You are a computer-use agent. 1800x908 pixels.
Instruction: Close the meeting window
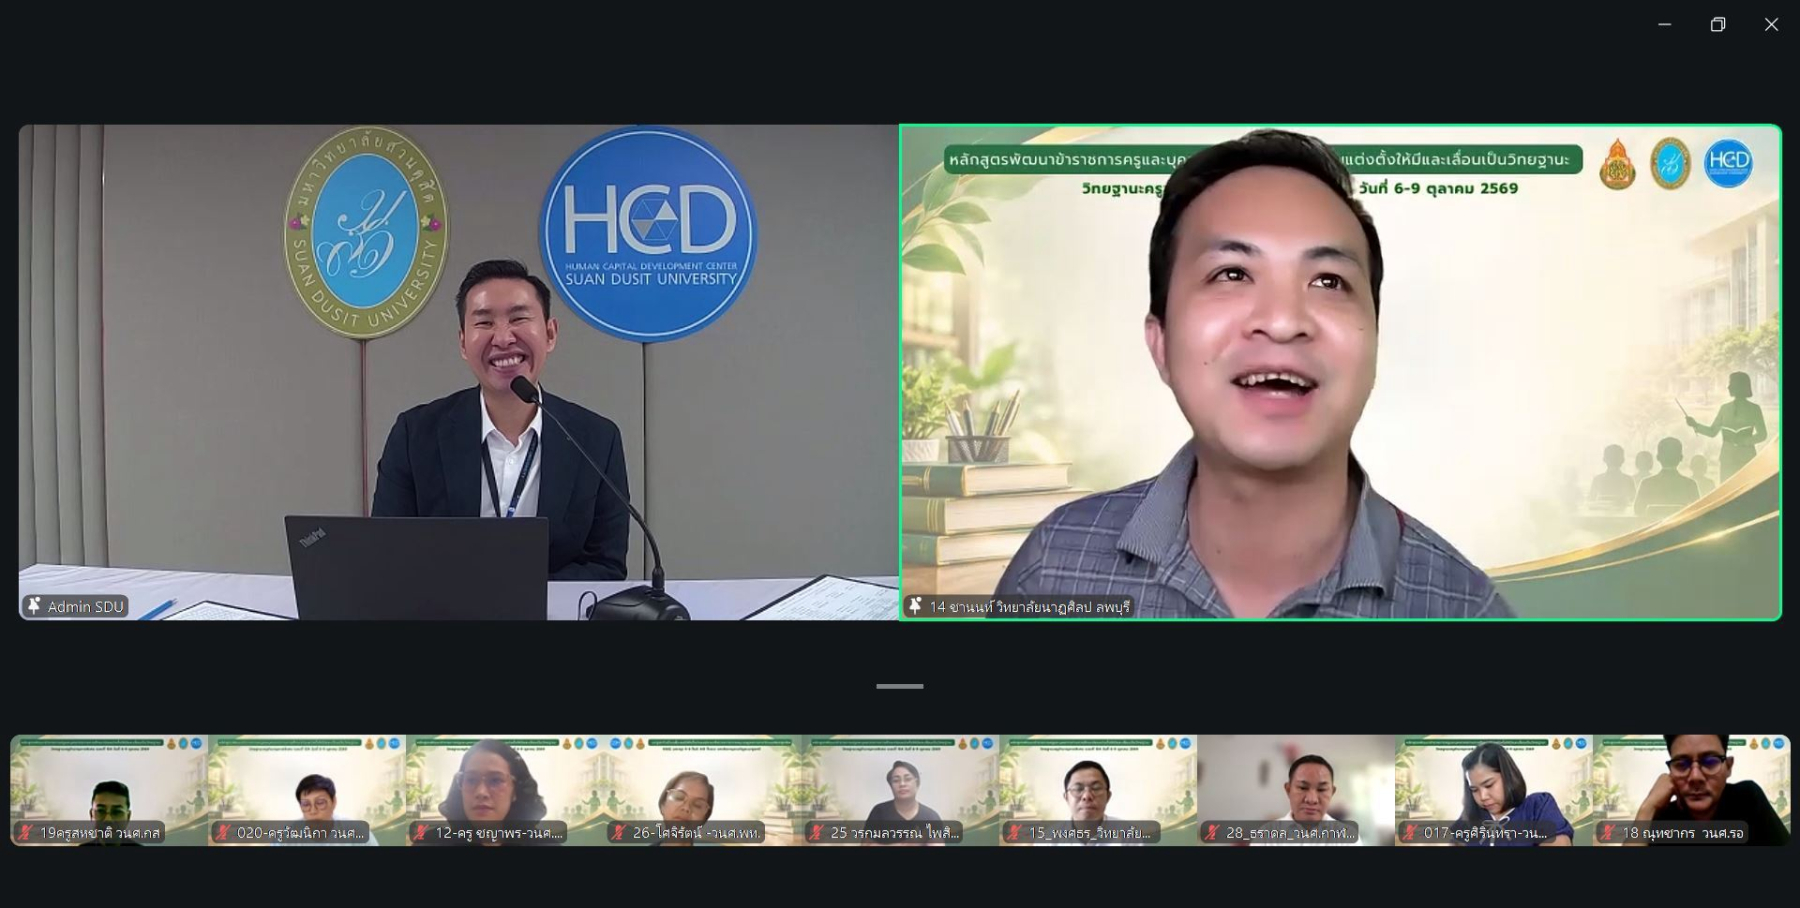[x=1771, y=24]
